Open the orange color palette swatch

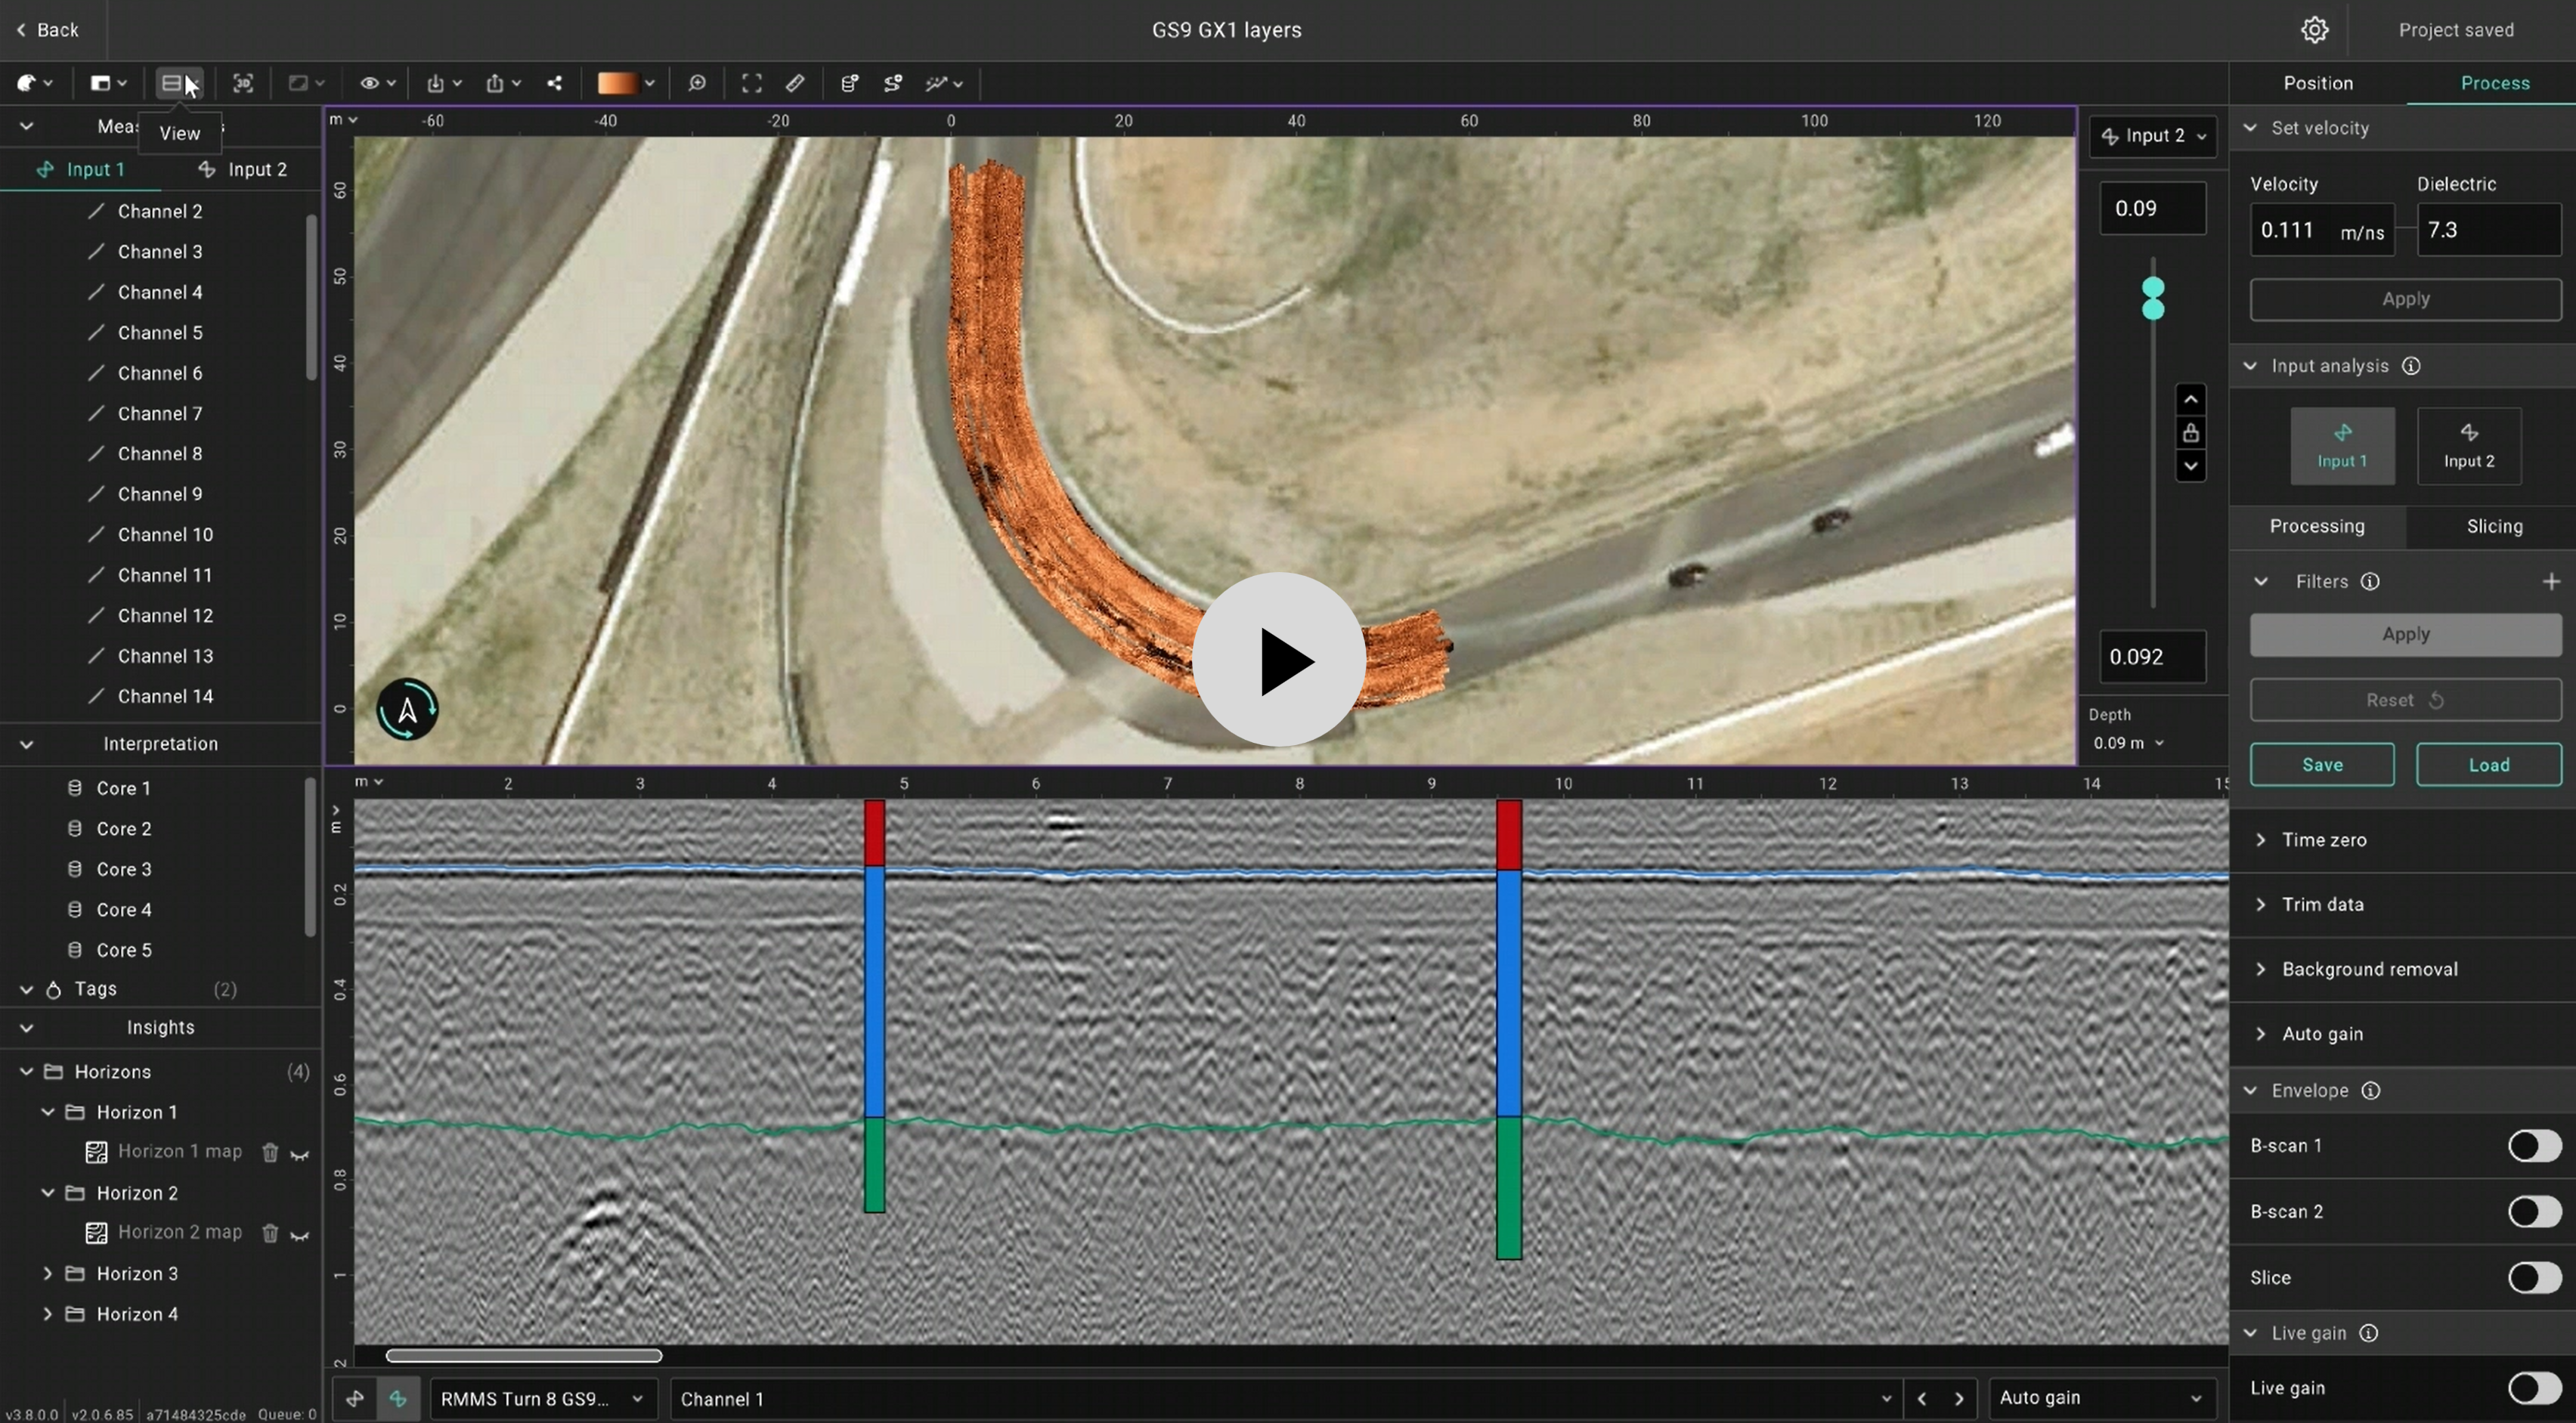(625, 83)
